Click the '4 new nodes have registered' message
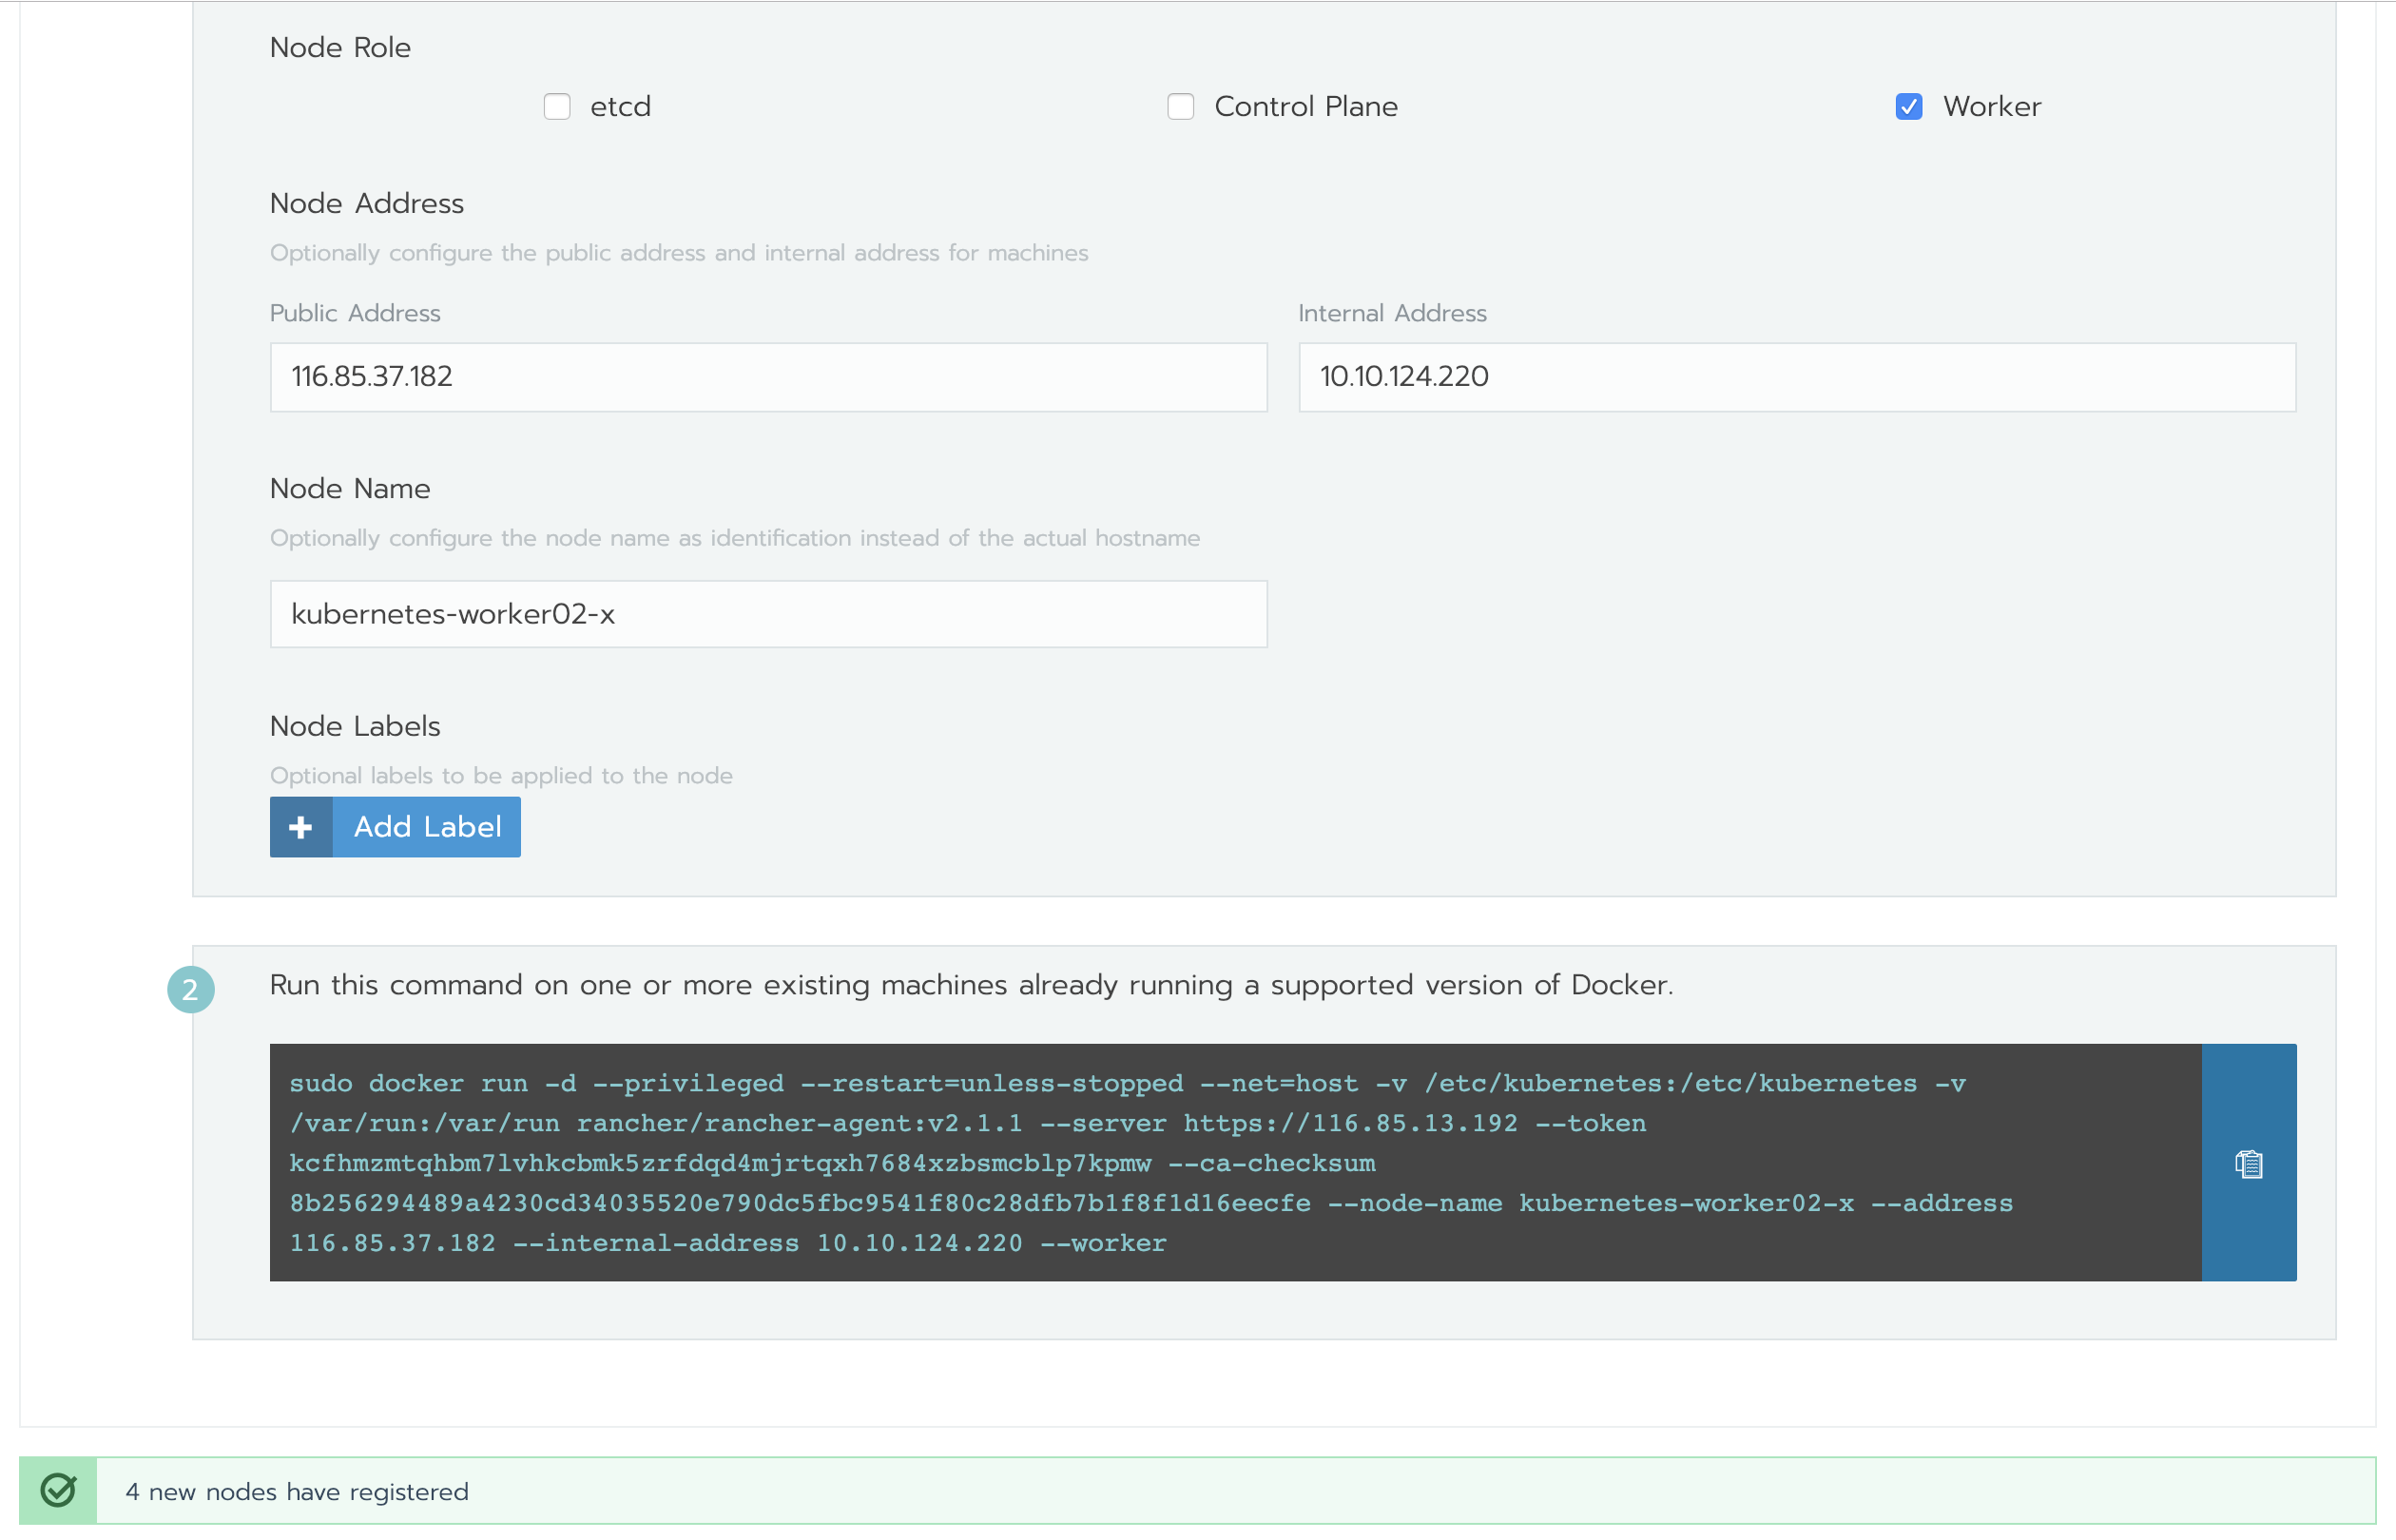2396x1540 pixels. (297, 1492)
